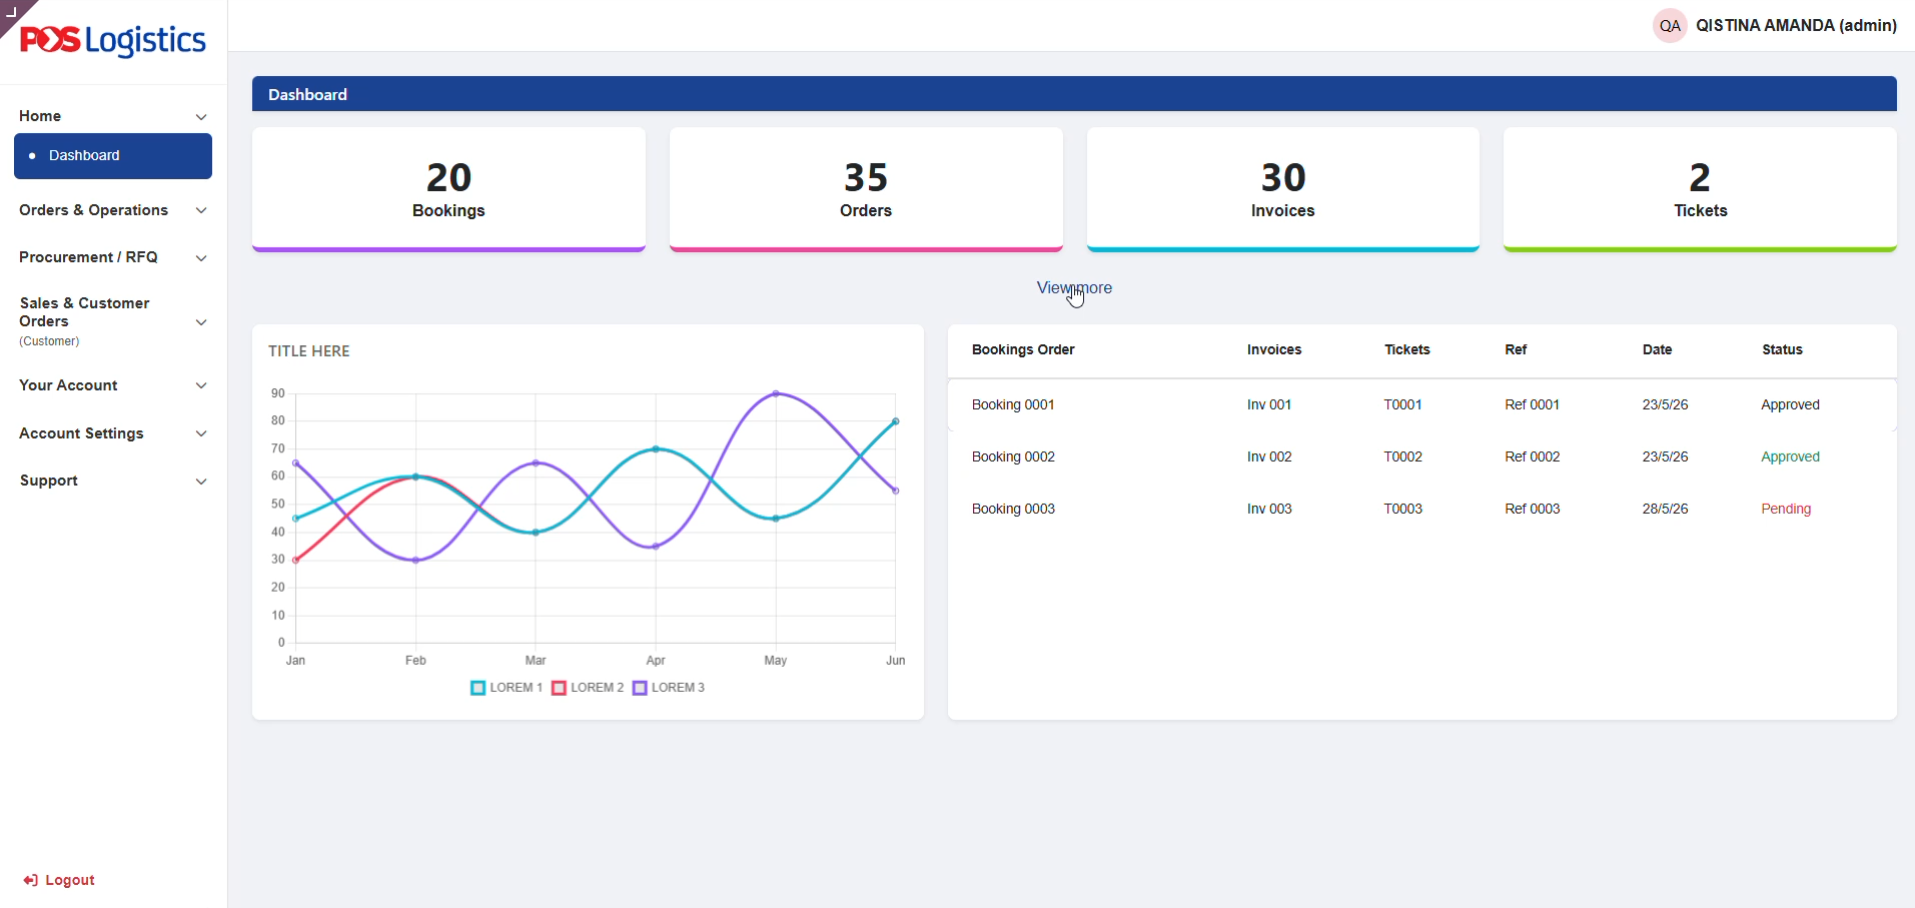This screenshot has width=1915, height=908.
Task: Click the POS Logistics logo
Action: tap(113, 40)
